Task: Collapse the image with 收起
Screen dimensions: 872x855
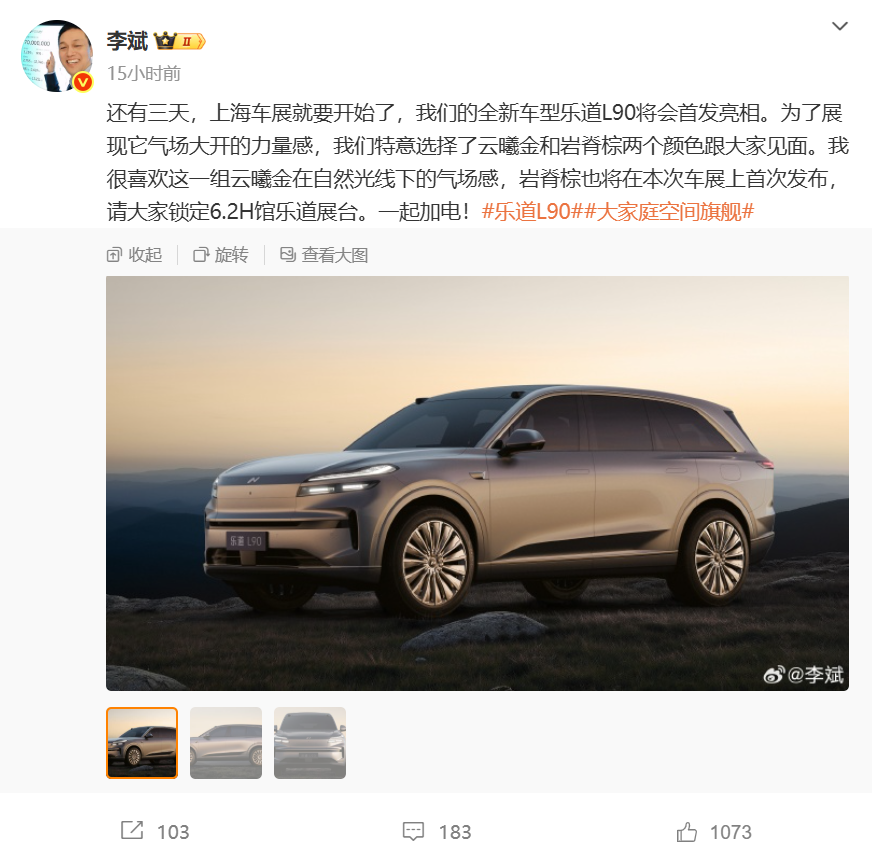Action: pyautogui.click(x=135, y=255)
